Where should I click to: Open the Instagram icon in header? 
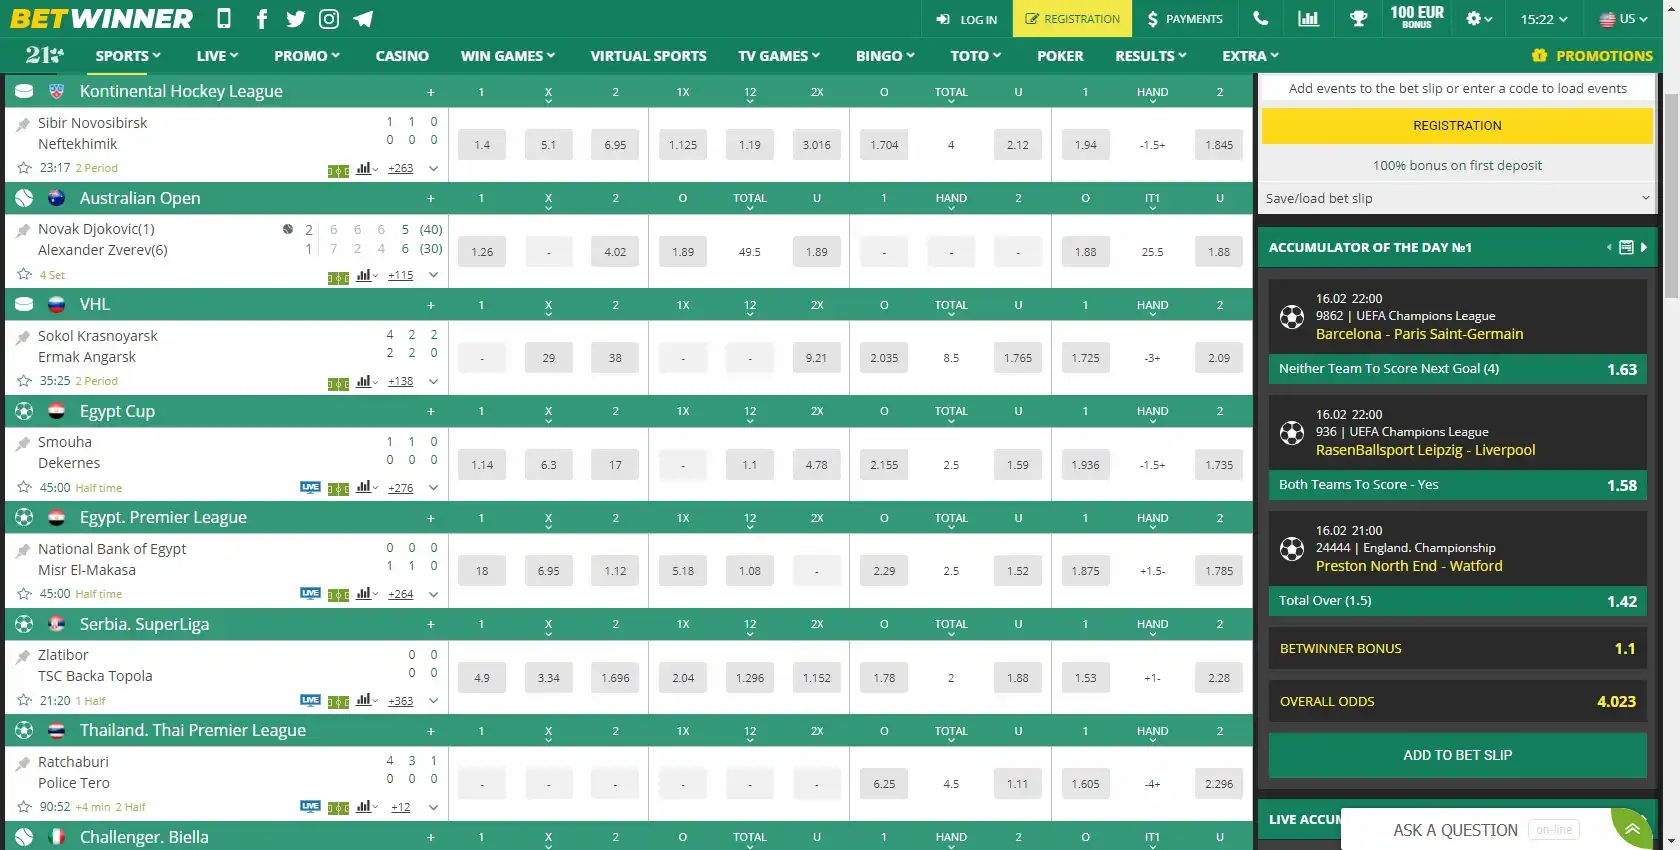tap(329, 18)
